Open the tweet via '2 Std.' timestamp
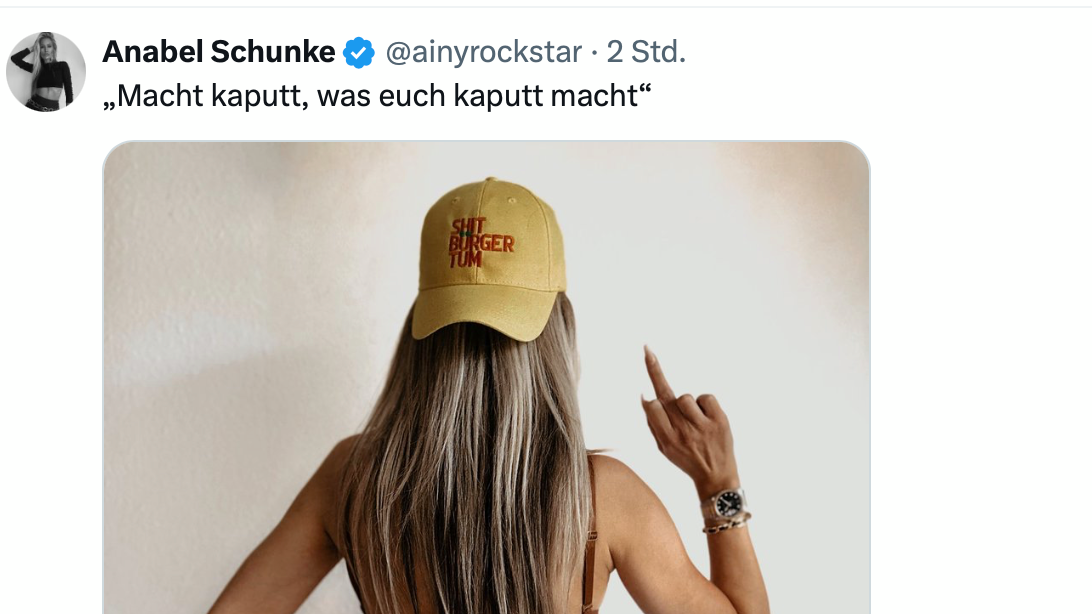The width and height of the screenshot is (1092, 614). [646, 52]
